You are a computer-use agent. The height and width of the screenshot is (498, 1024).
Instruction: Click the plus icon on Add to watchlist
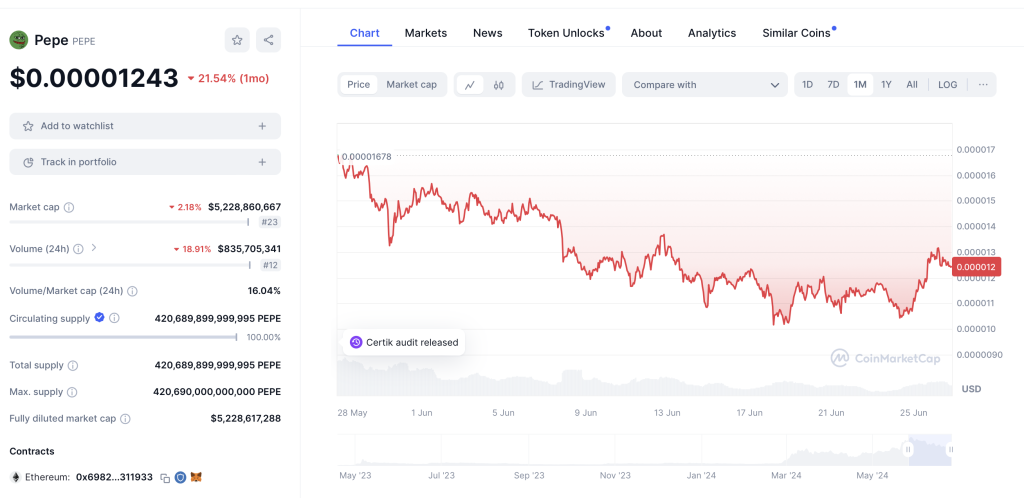tap(262, 126)
